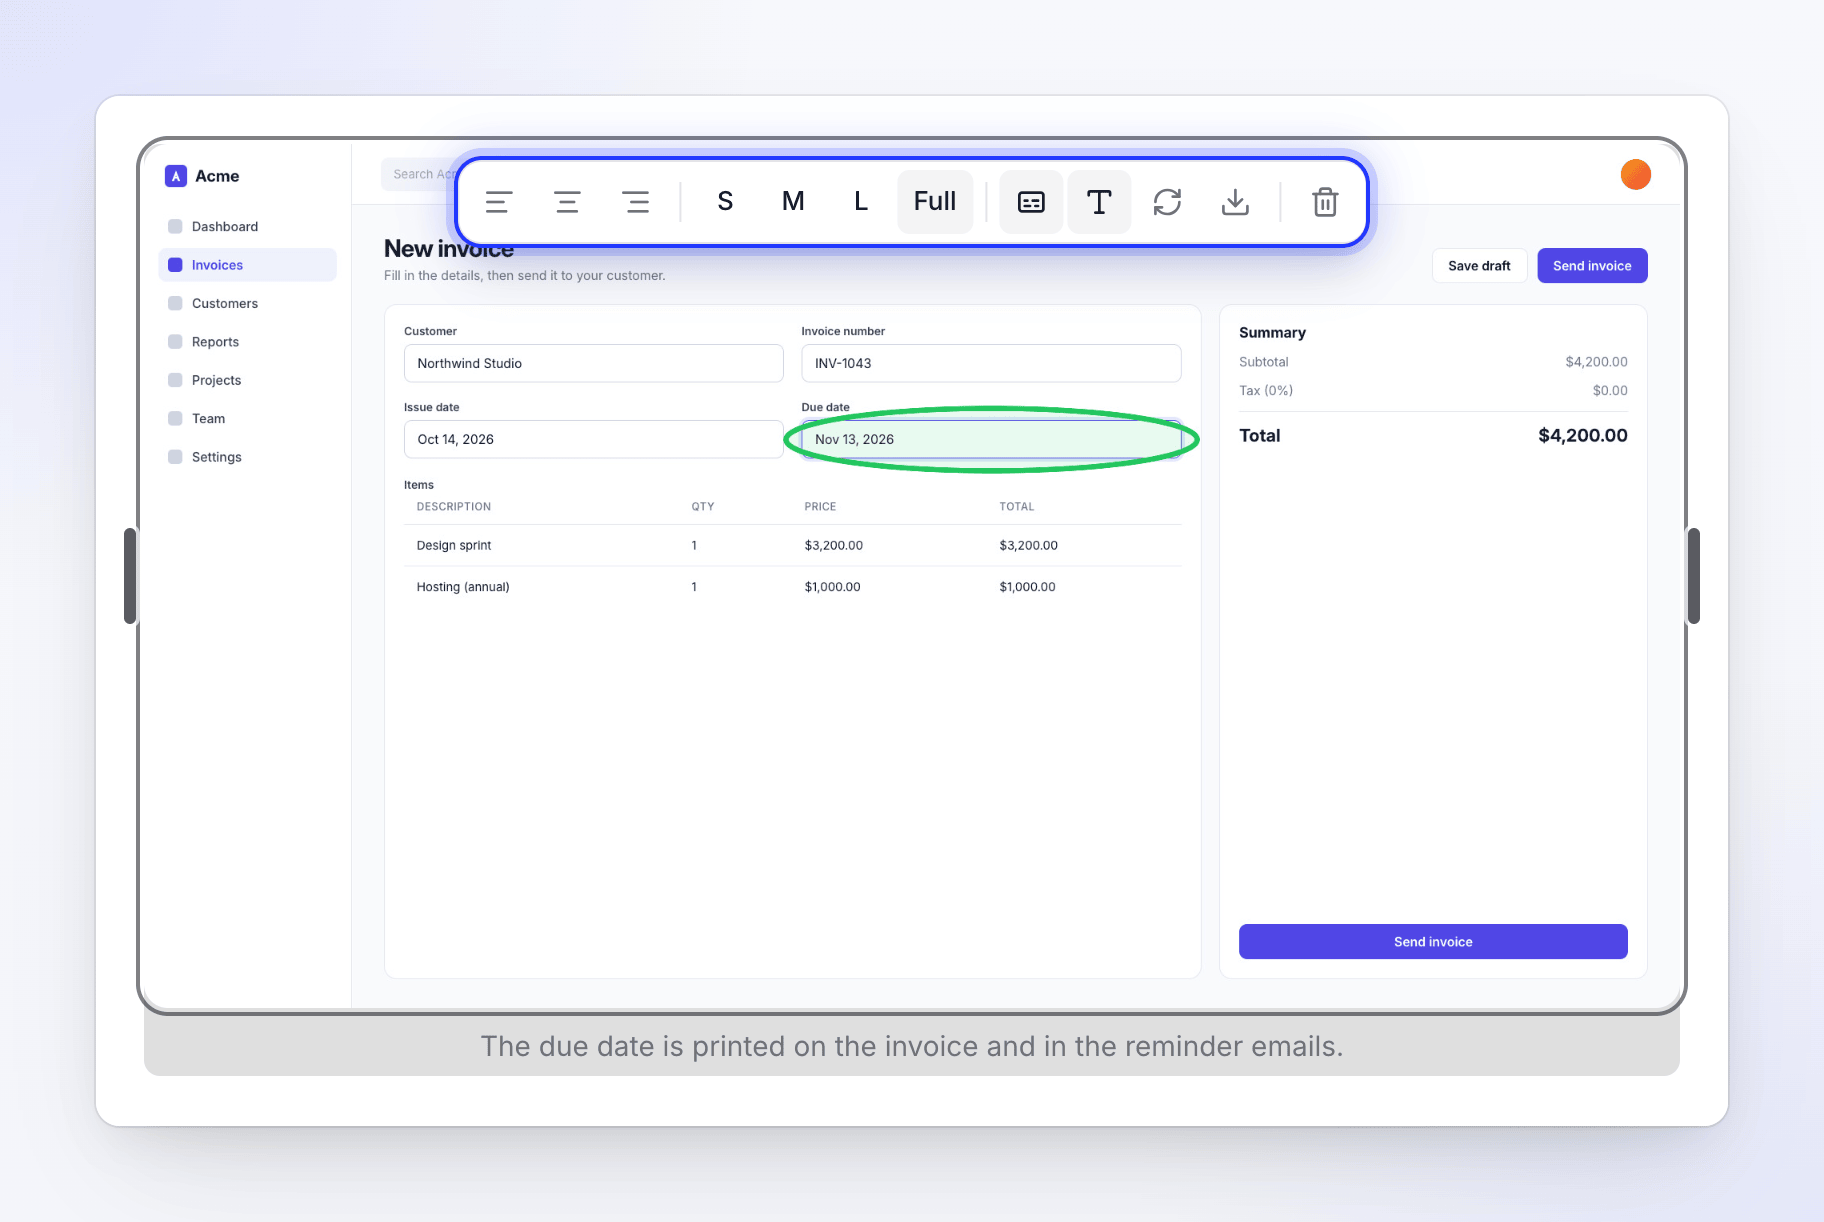Click the Search field
1824x1222 pixels.
pyautogui.click(x=418, y=174)
